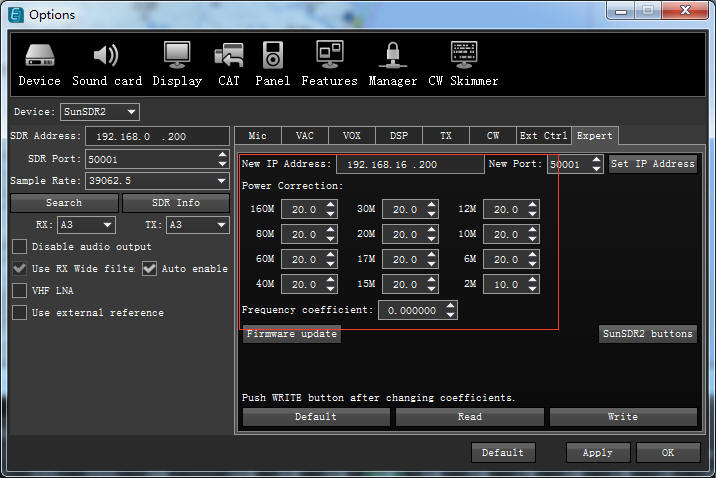Viewport: 716px width, 478px height.
Task: Switch to the TX tab
Action: click(446, 136)
